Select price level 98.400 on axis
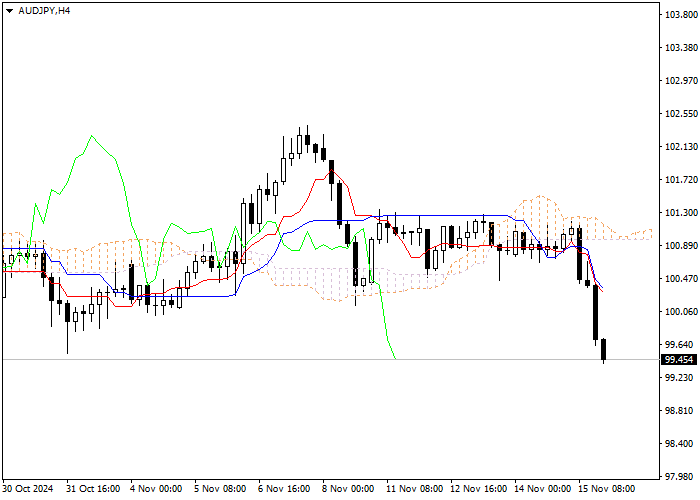700x500 pixels. click(679, 444)
